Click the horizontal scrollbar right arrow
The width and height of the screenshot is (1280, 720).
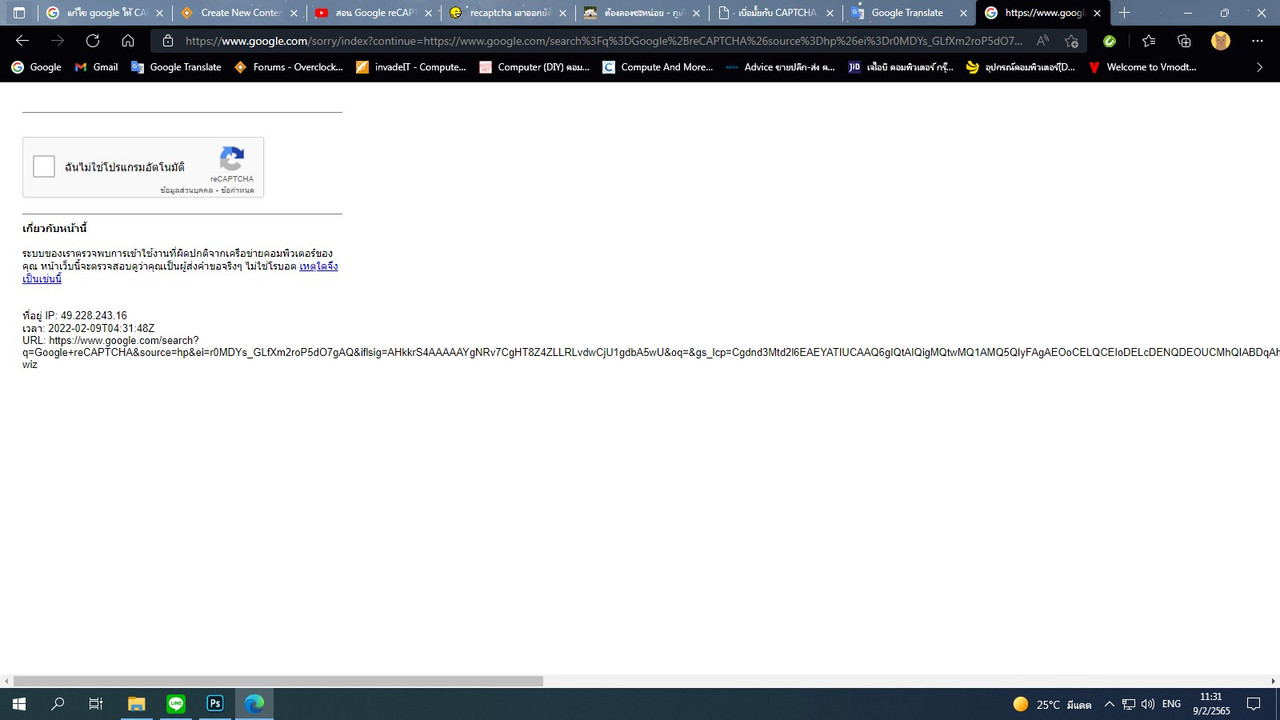(1274, 681)
